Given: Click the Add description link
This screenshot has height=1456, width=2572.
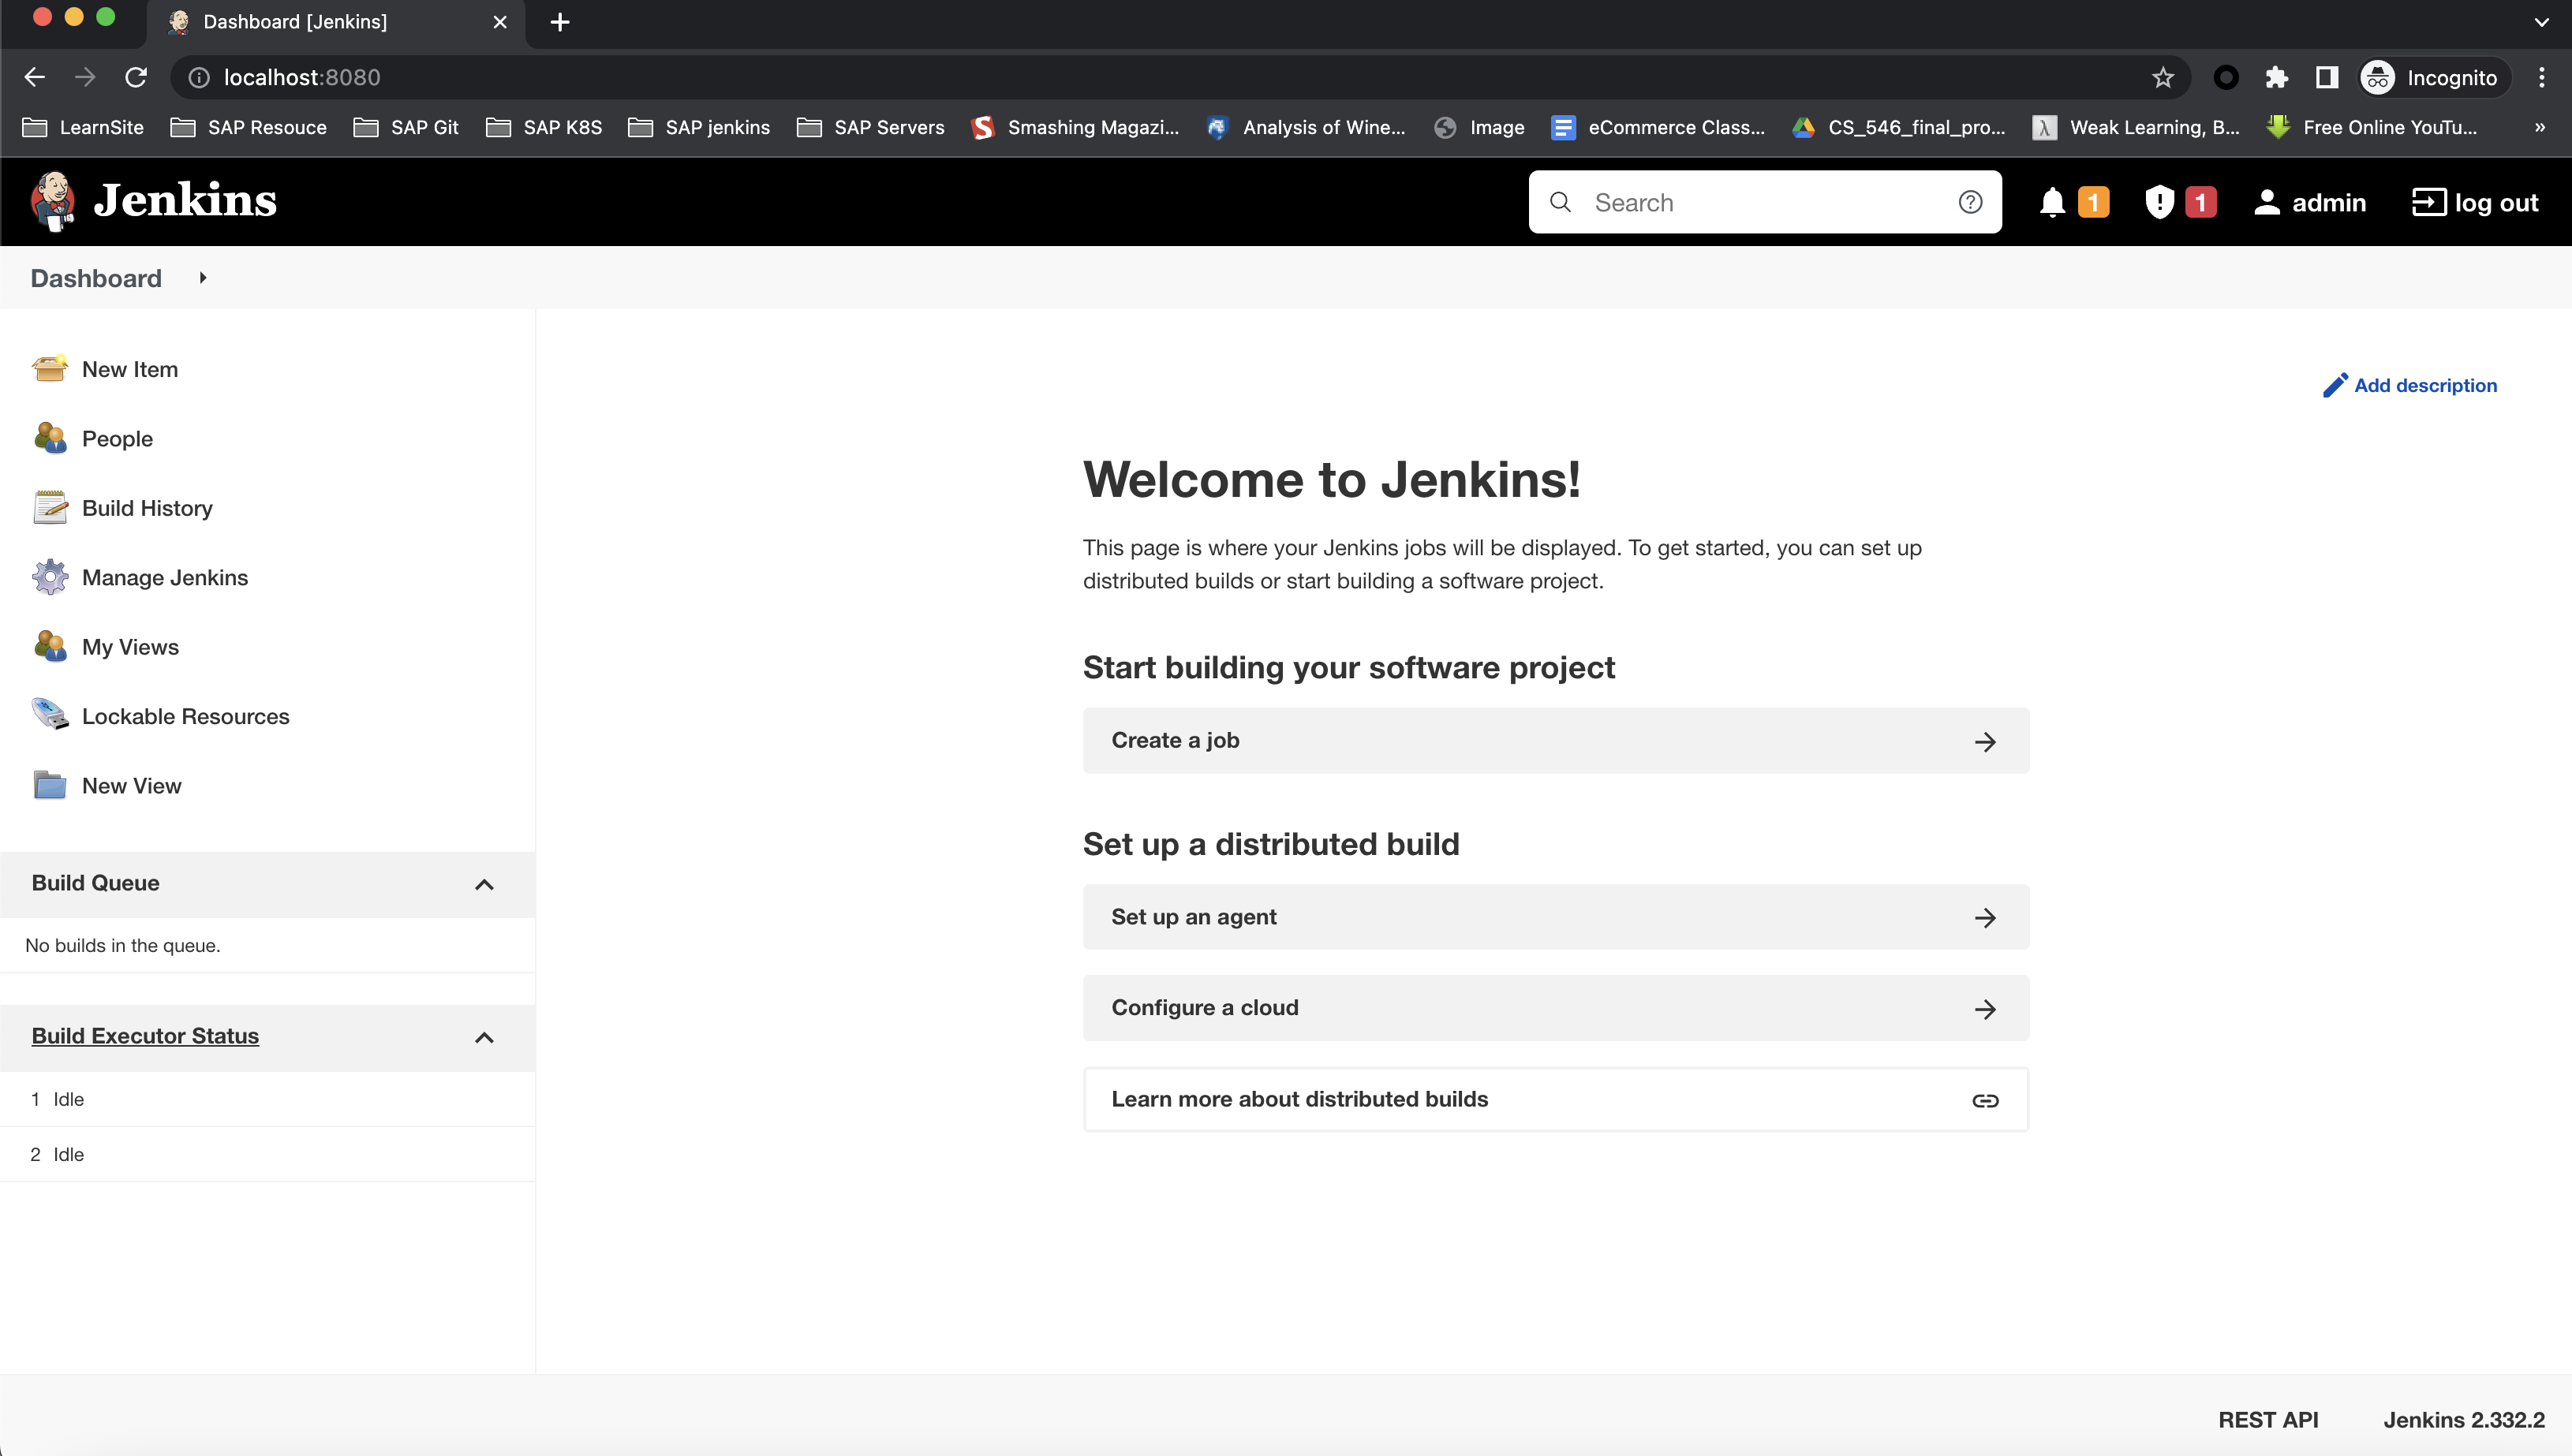Looking at the screenshot, I should pyautogui.click(x=2409, y=386).
